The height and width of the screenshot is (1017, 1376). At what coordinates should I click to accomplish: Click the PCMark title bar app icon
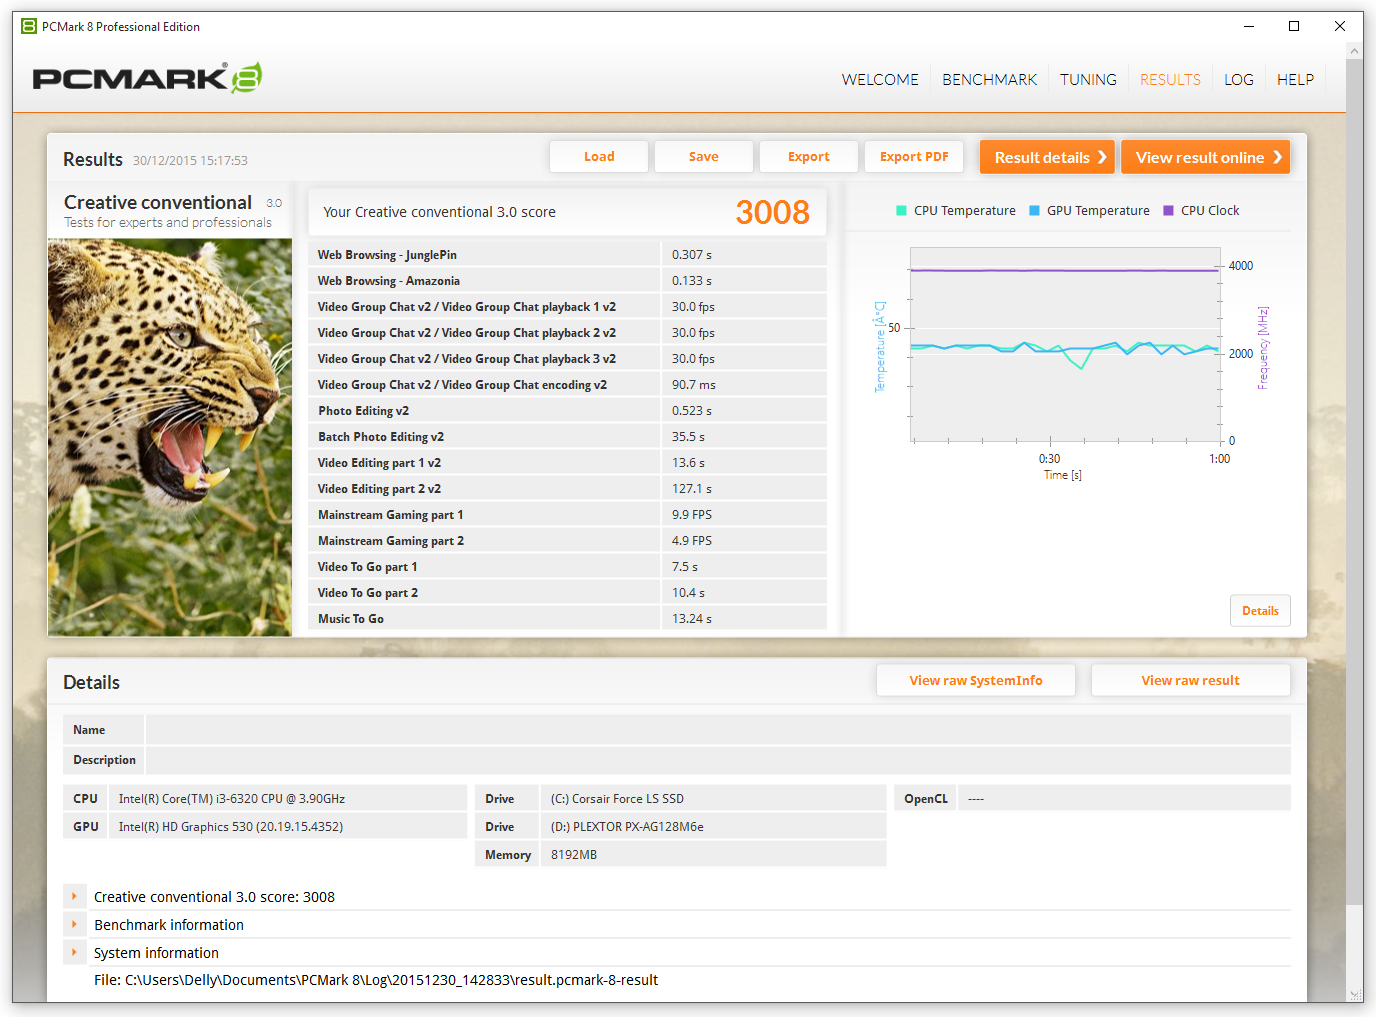click(29, 26)
